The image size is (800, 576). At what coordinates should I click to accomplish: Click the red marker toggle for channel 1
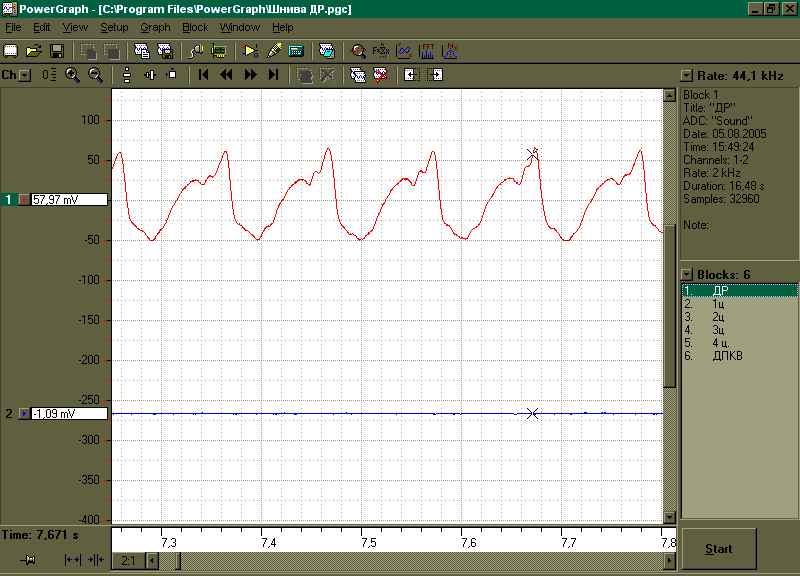[24, 199]
